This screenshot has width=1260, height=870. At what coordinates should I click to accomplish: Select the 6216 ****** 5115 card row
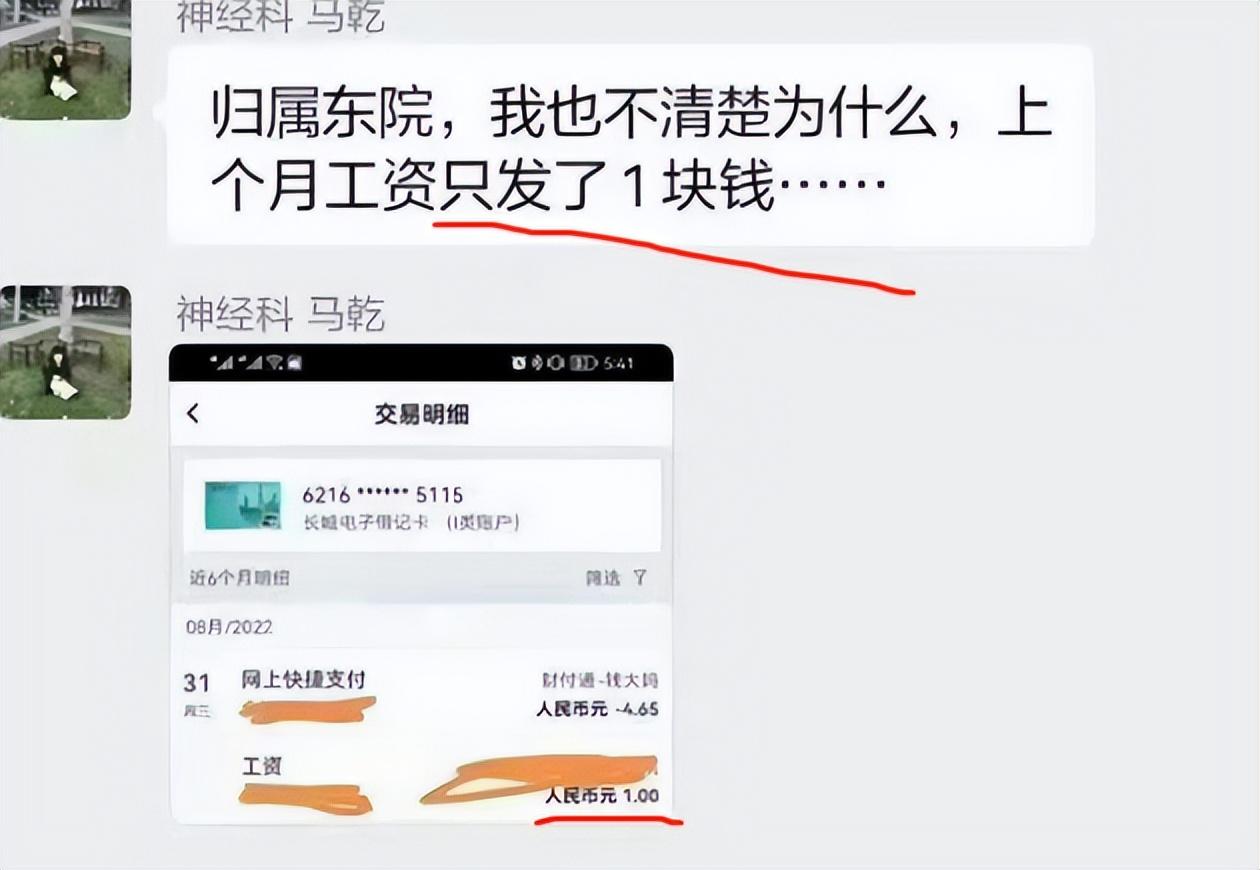click(x=422, y=505)
